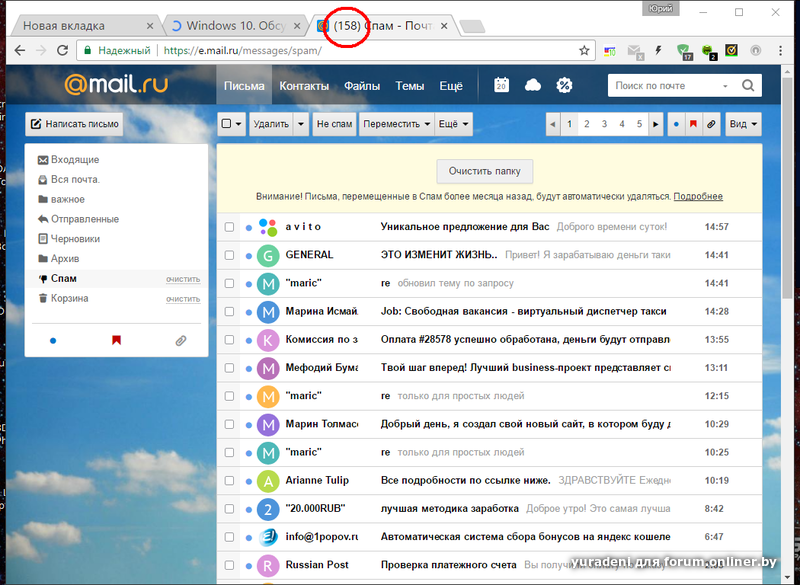Screen dimensions: 800x585
Task: Click the Arianne Tulip avatar
Action: [x=268, y=480]
